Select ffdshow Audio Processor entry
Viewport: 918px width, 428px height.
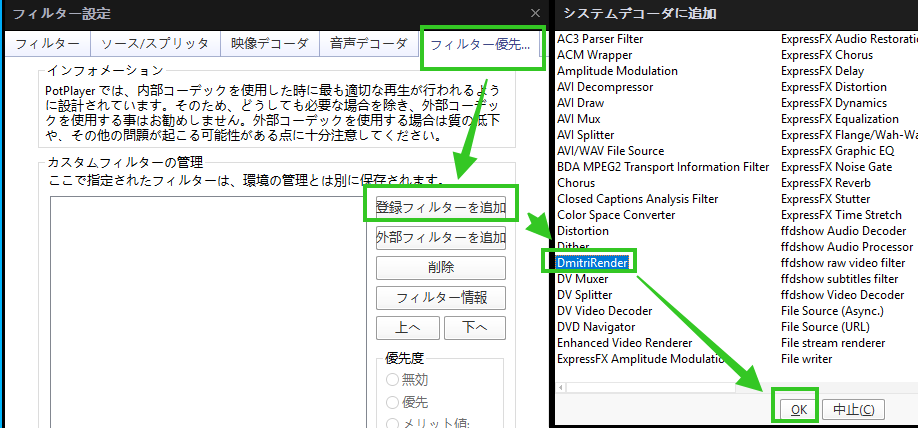pyautogui.click(x=847, y=246)
